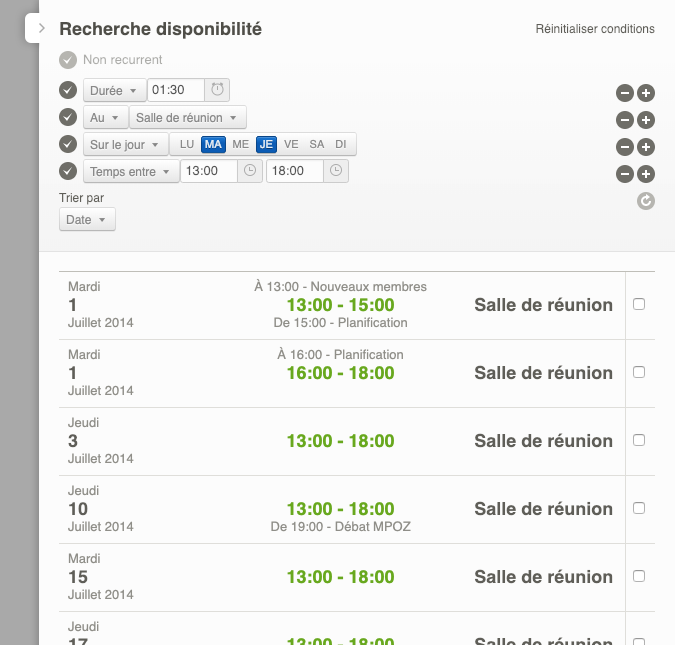Click the 01:30 duration input field
The width and height of the screenshot is (675, 645).
click(x=175, y=90)
